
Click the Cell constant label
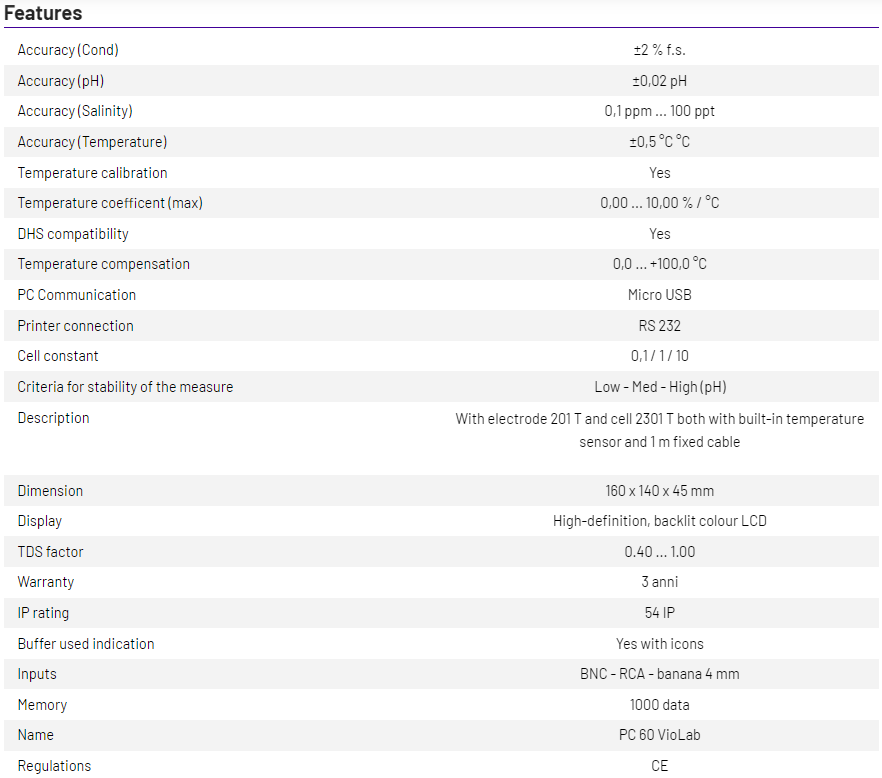pyautogui.click(x=58, y=356)
